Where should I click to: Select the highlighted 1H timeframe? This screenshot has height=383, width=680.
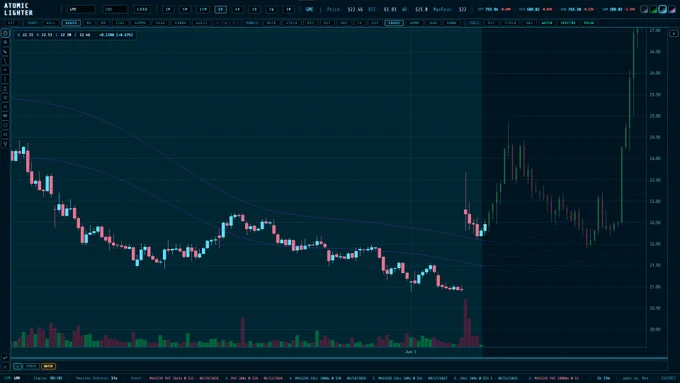(220, 9)
